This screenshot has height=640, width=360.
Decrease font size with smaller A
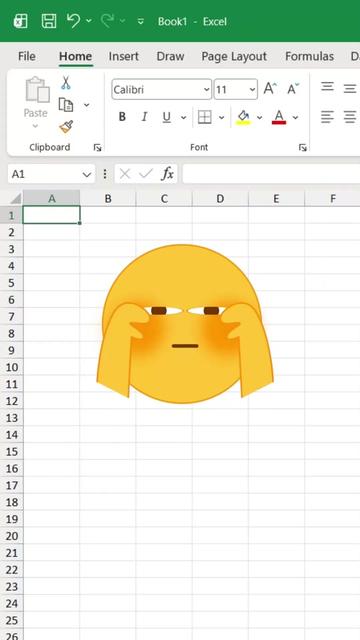293,88
